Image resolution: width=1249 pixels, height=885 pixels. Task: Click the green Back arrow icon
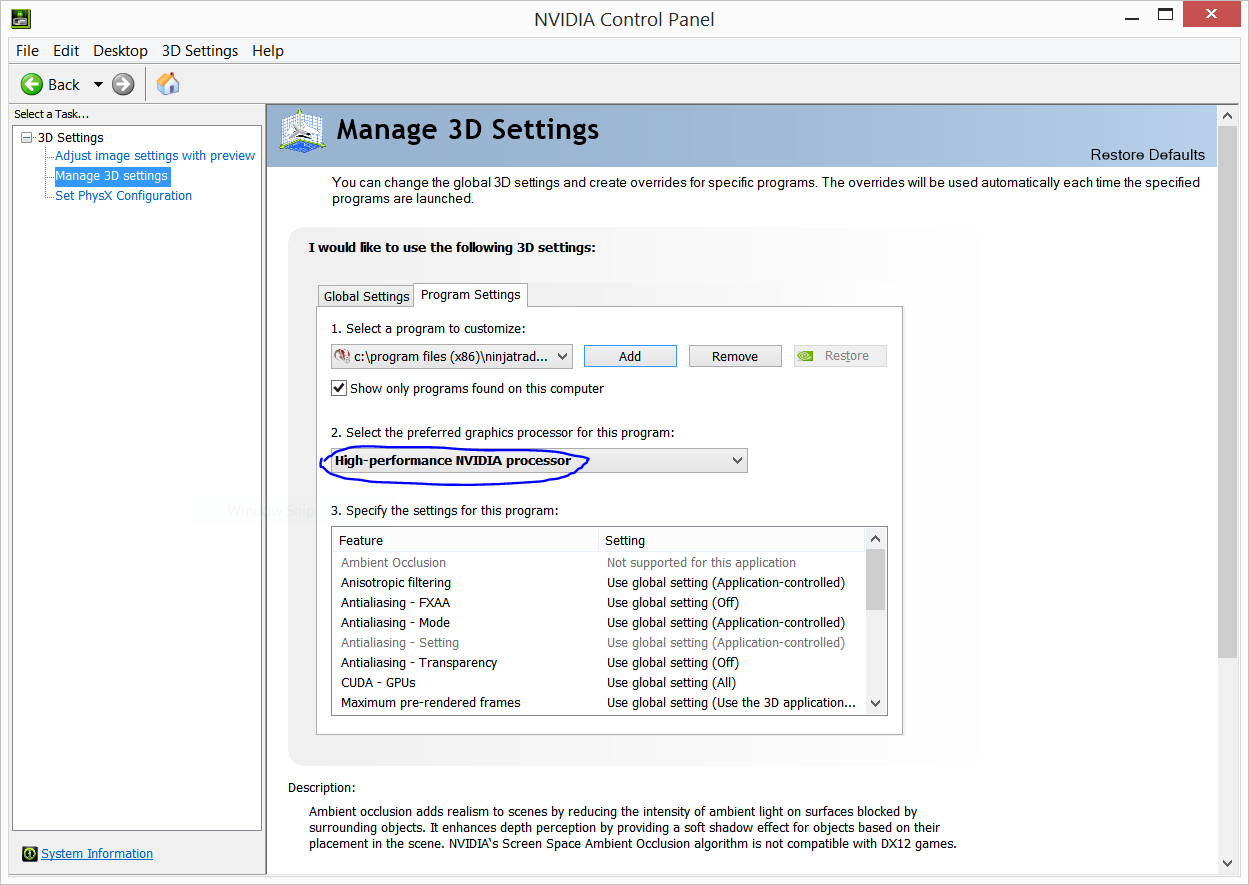click(32, 85)
